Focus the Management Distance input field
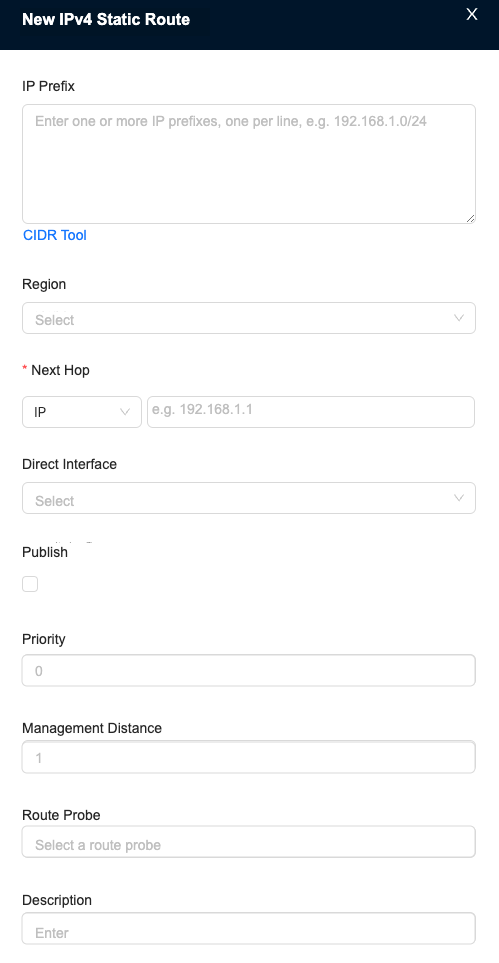 (x=249, y=757)
